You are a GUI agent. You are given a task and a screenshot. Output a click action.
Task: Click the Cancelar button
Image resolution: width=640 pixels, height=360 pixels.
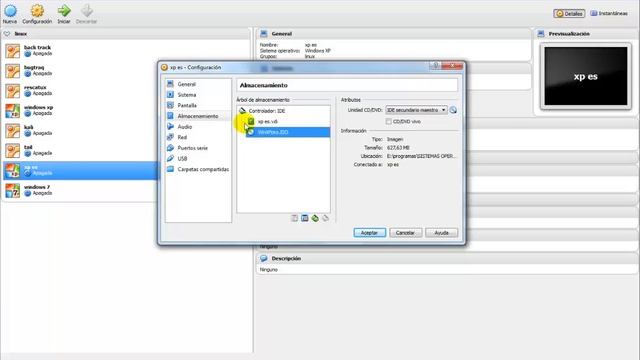(405, 233)
